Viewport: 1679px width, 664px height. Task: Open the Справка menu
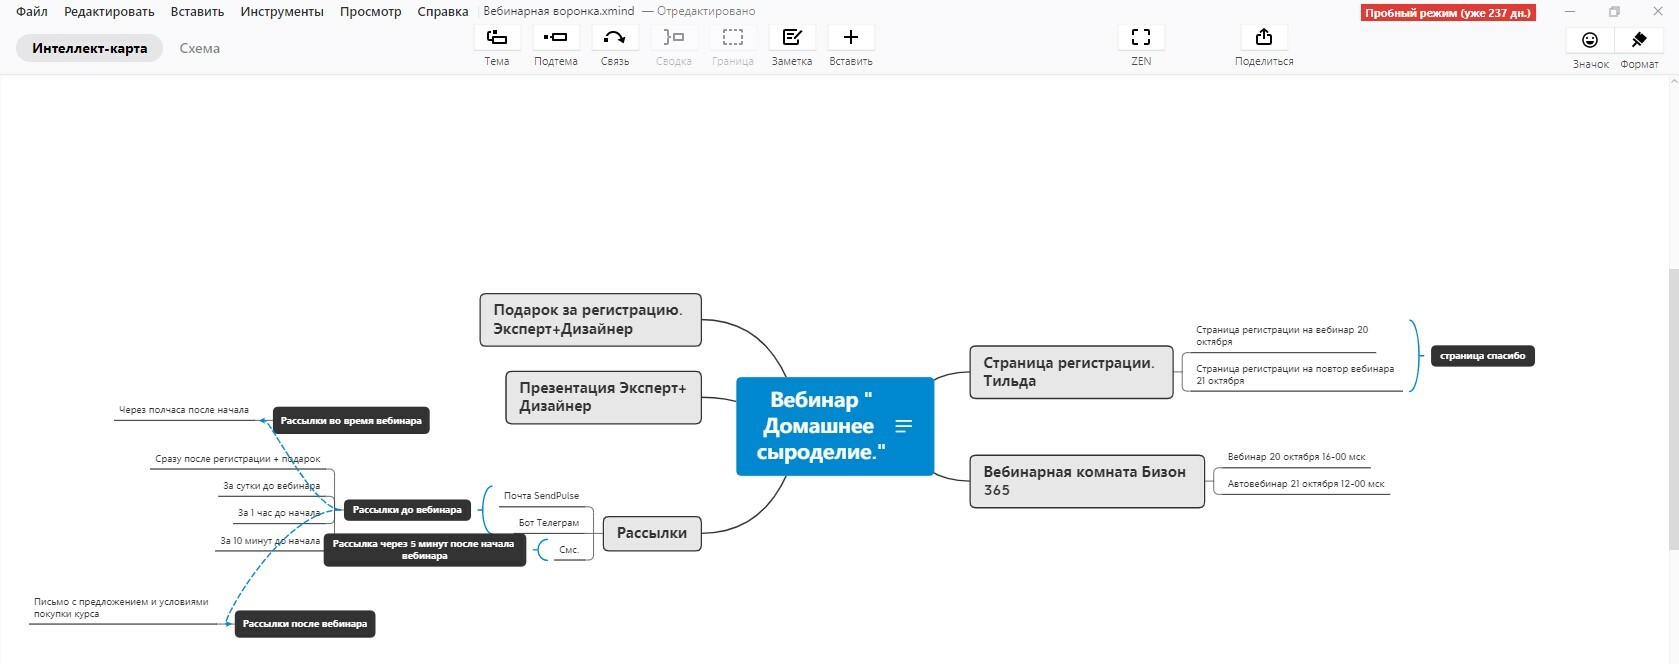442,12
